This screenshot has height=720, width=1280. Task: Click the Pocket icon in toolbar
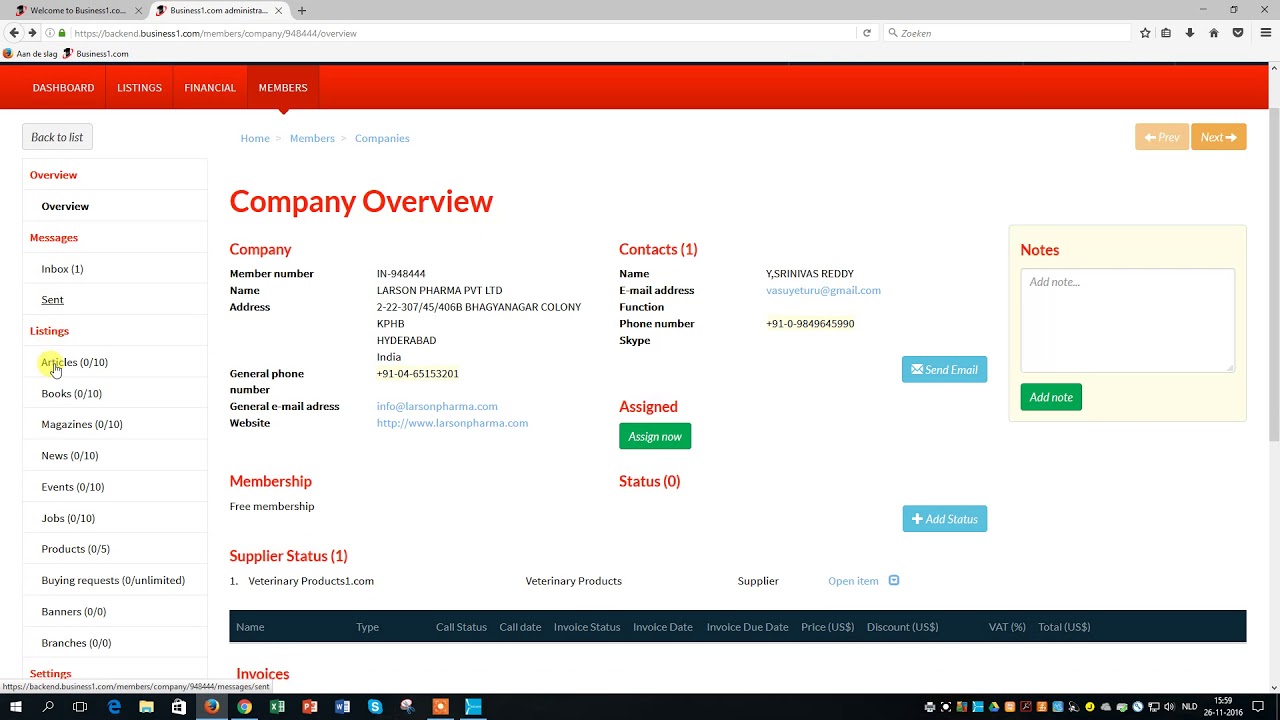click(1238, 33)
